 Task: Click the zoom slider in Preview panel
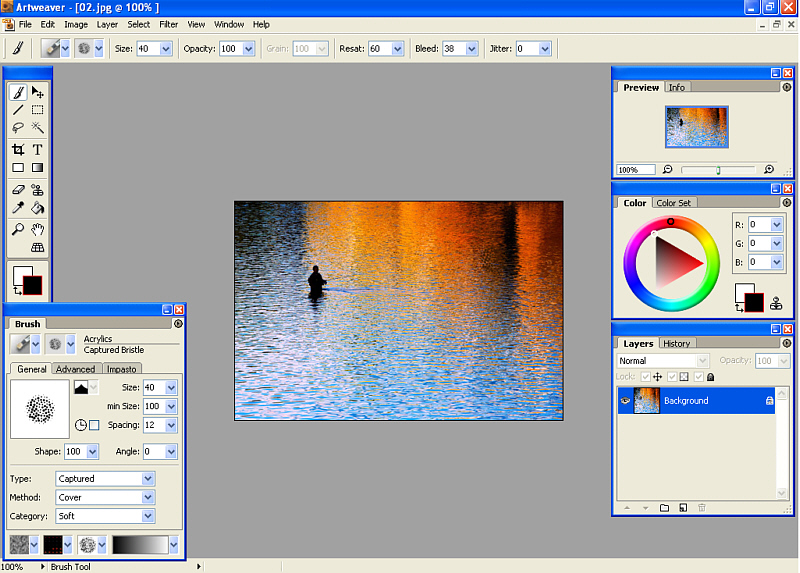click(718, 170)
